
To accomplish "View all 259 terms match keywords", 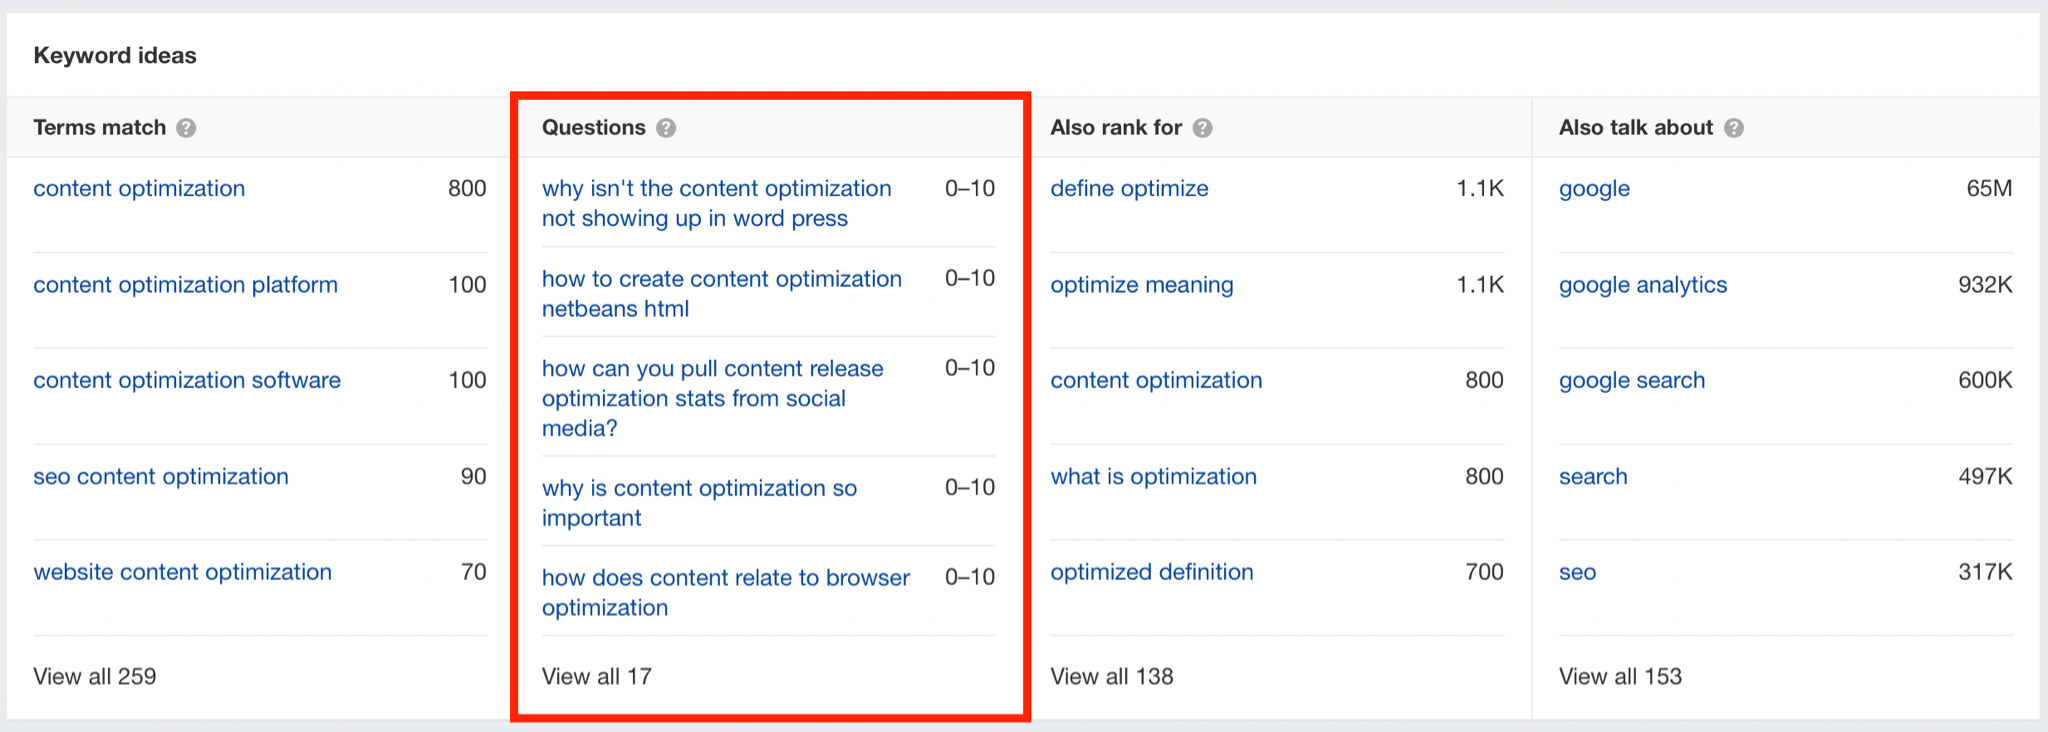I will [x=95, y=677].
